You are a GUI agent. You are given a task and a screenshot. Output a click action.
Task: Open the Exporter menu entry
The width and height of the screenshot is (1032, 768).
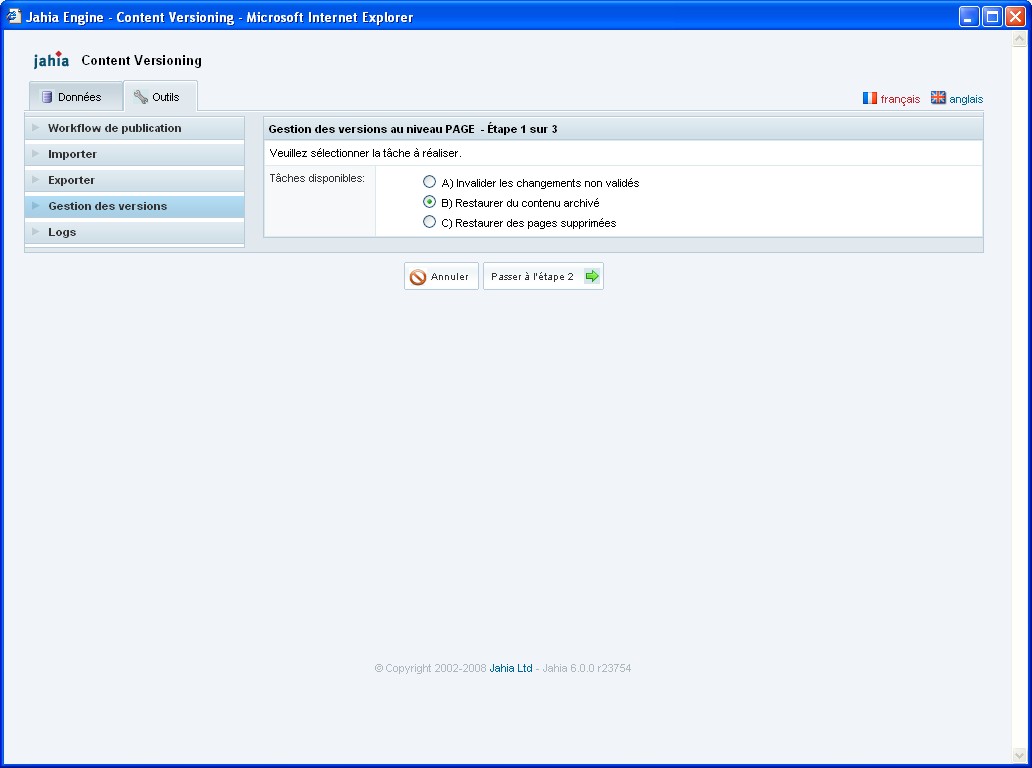click(x=134, y=180)
